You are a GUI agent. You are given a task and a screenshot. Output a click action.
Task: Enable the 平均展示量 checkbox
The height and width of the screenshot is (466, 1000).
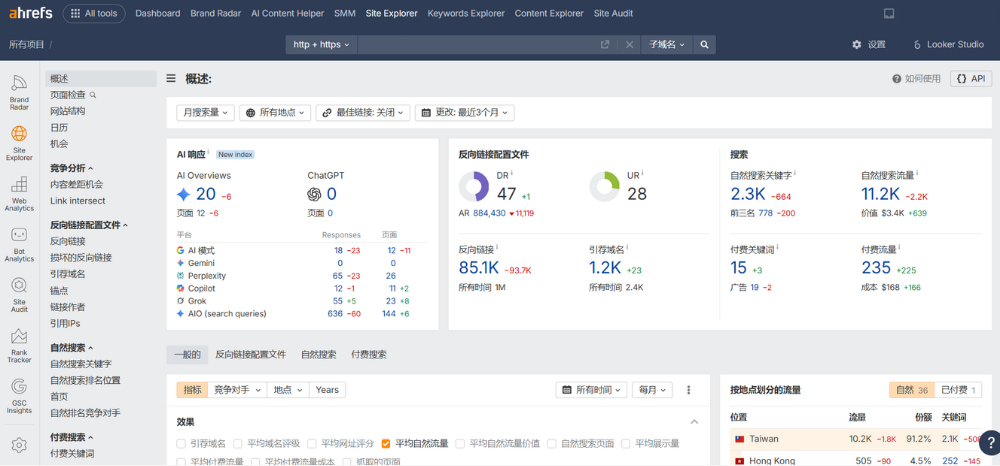click(625, 443)
